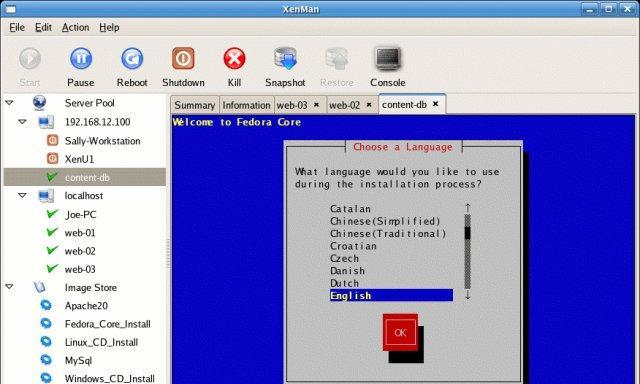Close the web-02 tab
Image resolution: width=640 pixels, height=384 pixels.
(x=369, y=105)
